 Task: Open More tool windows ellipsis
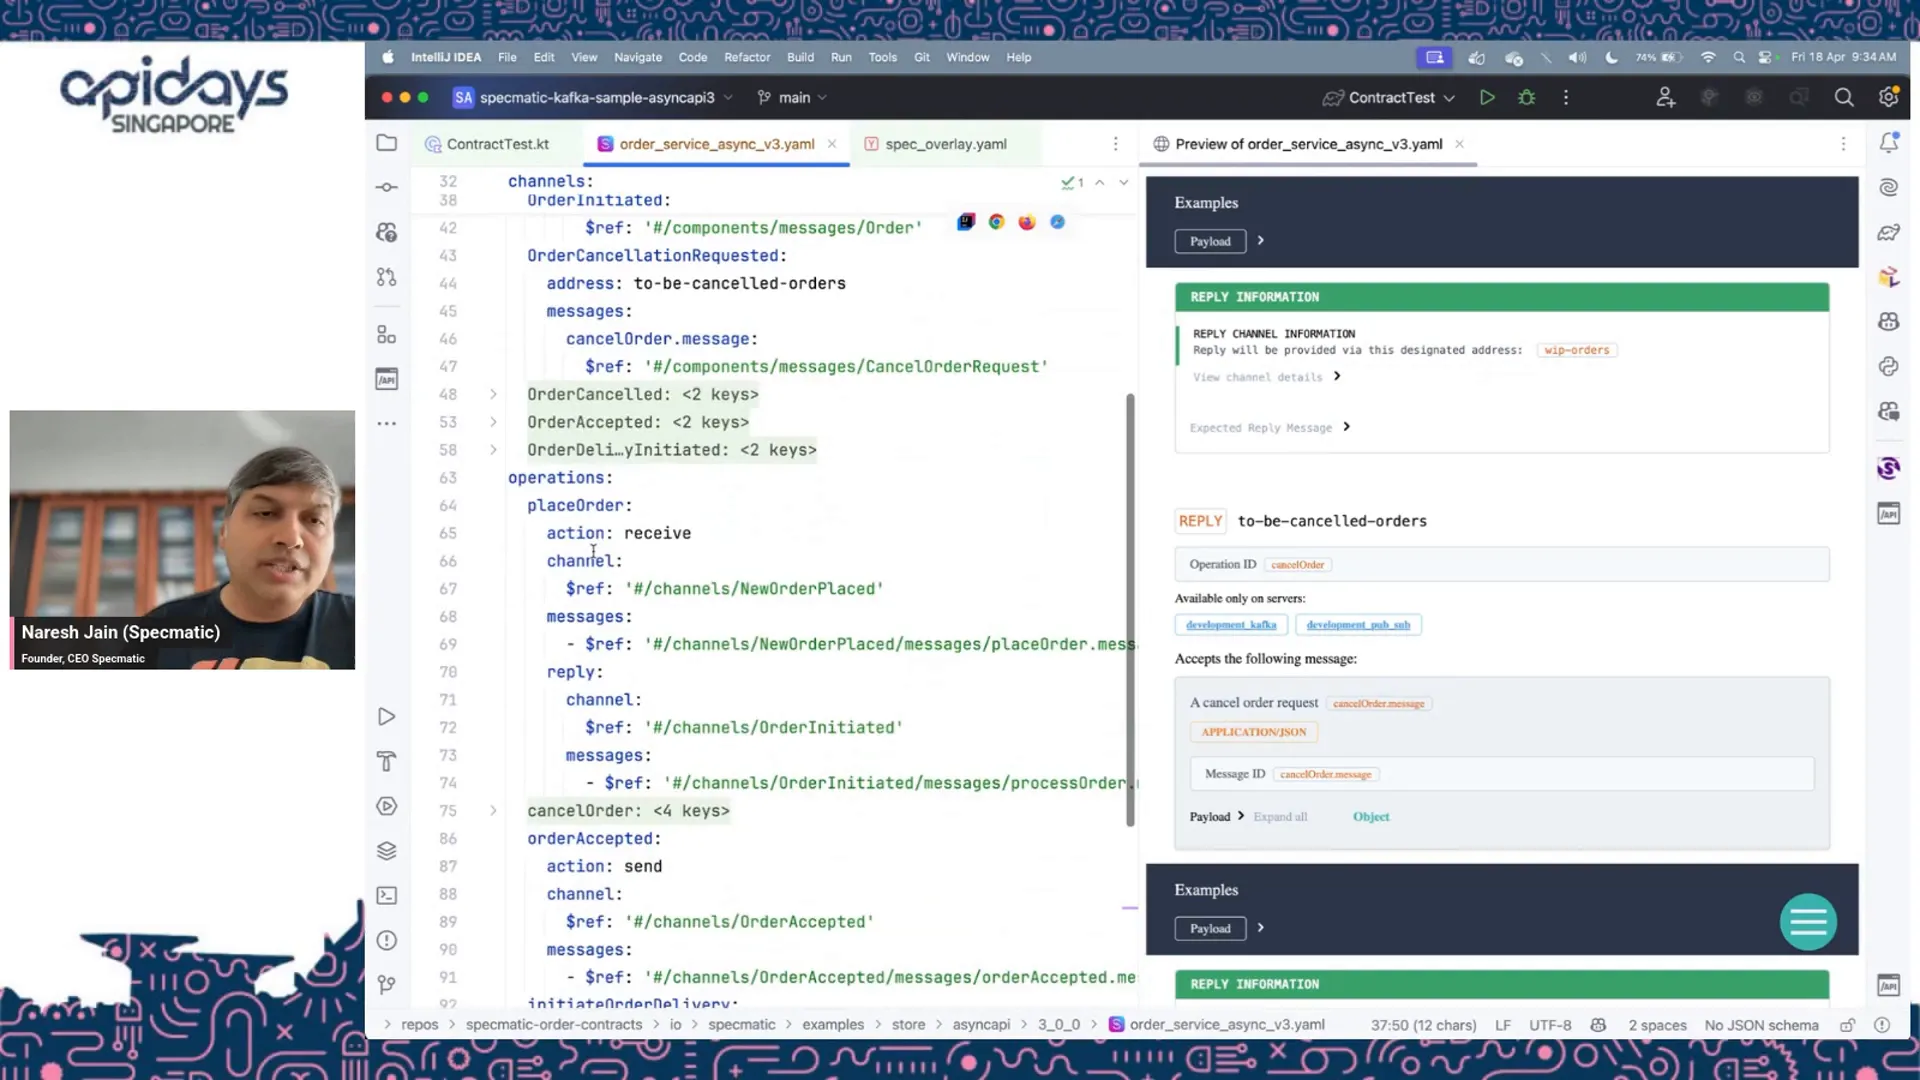[x=386, y=424]
